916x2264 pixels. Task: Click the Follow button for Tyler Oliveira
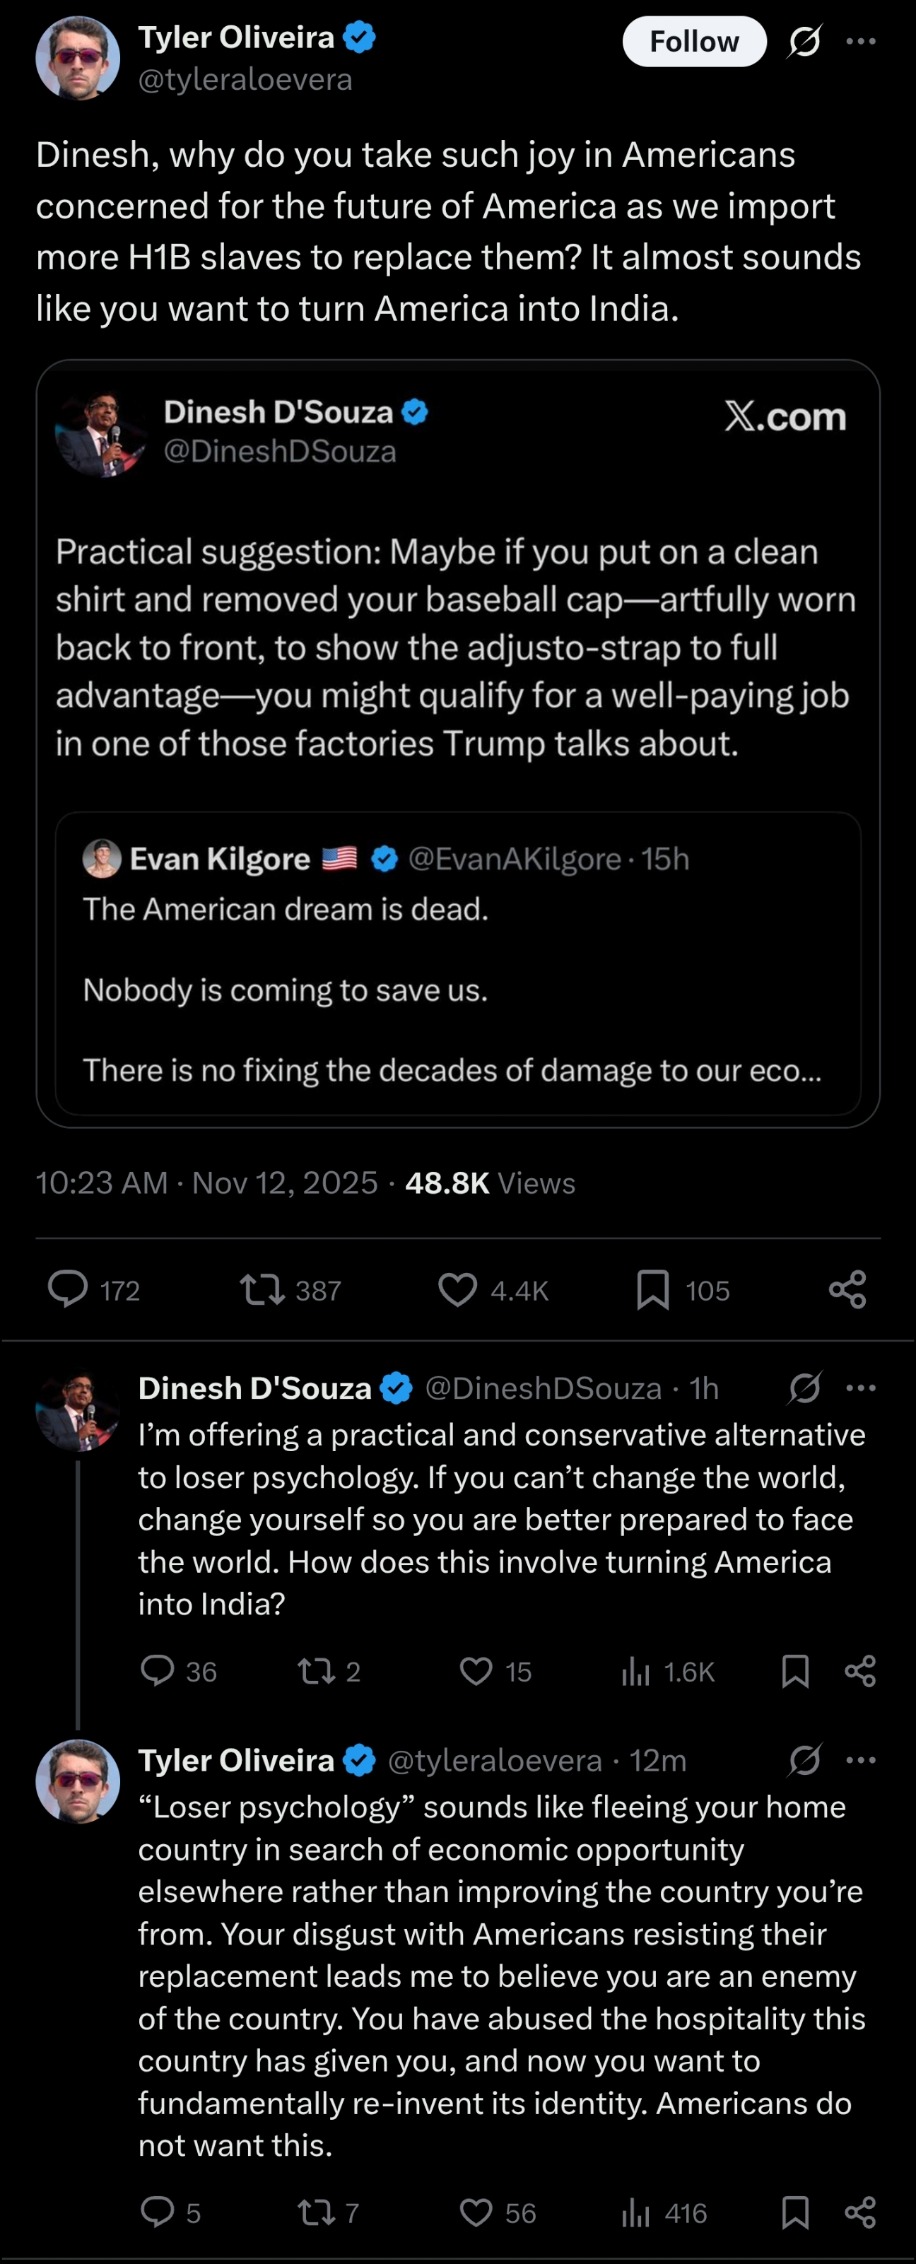point(694,42)
